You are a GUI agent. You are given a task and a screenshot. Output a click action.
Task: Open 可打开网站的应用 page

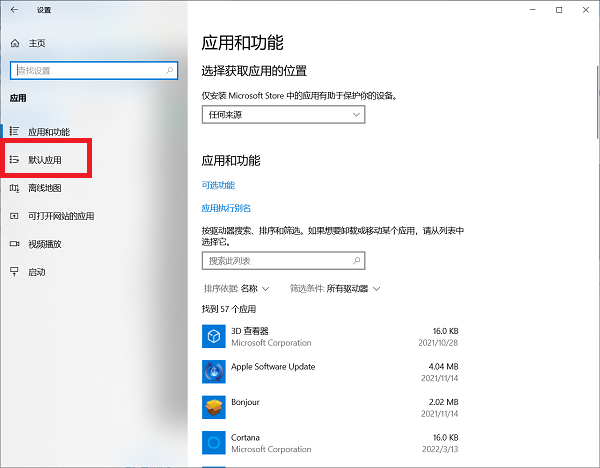pos(61,216)
